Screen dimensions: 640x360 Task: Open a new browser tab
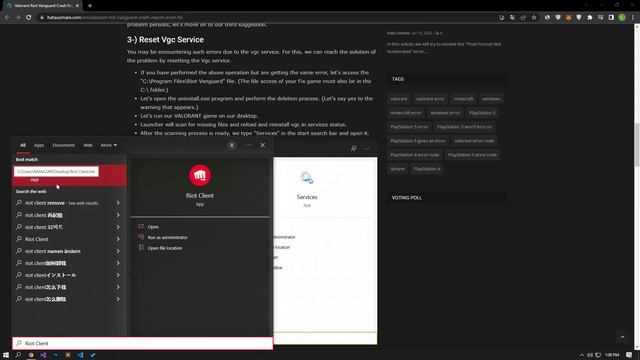90,6
